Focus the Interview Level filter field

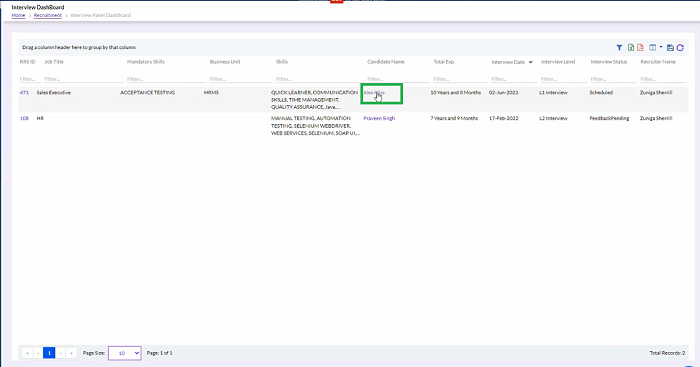pos(563,79)
